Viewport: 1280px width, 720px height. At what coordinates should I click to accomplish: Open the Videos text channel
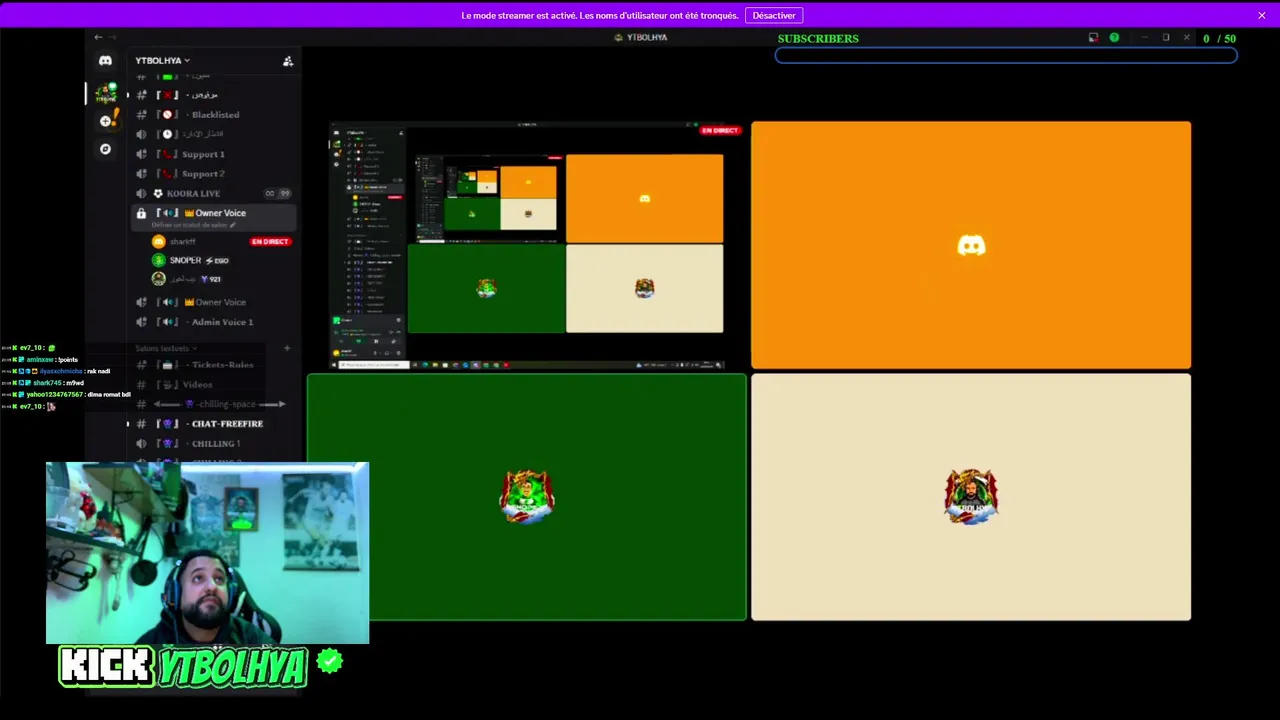pyautogui.click(x=215, y=384)
